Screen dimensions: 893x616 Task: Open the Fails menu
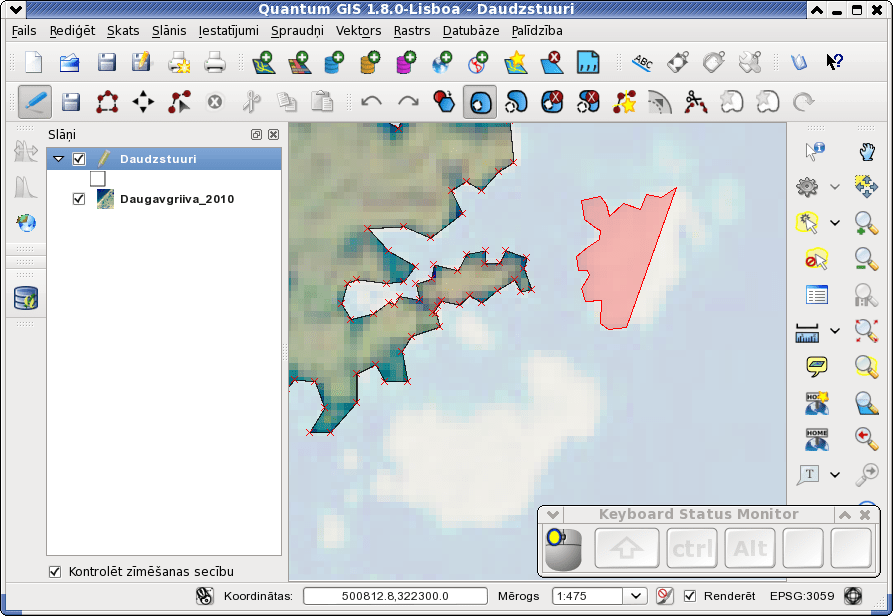(24, 31)
